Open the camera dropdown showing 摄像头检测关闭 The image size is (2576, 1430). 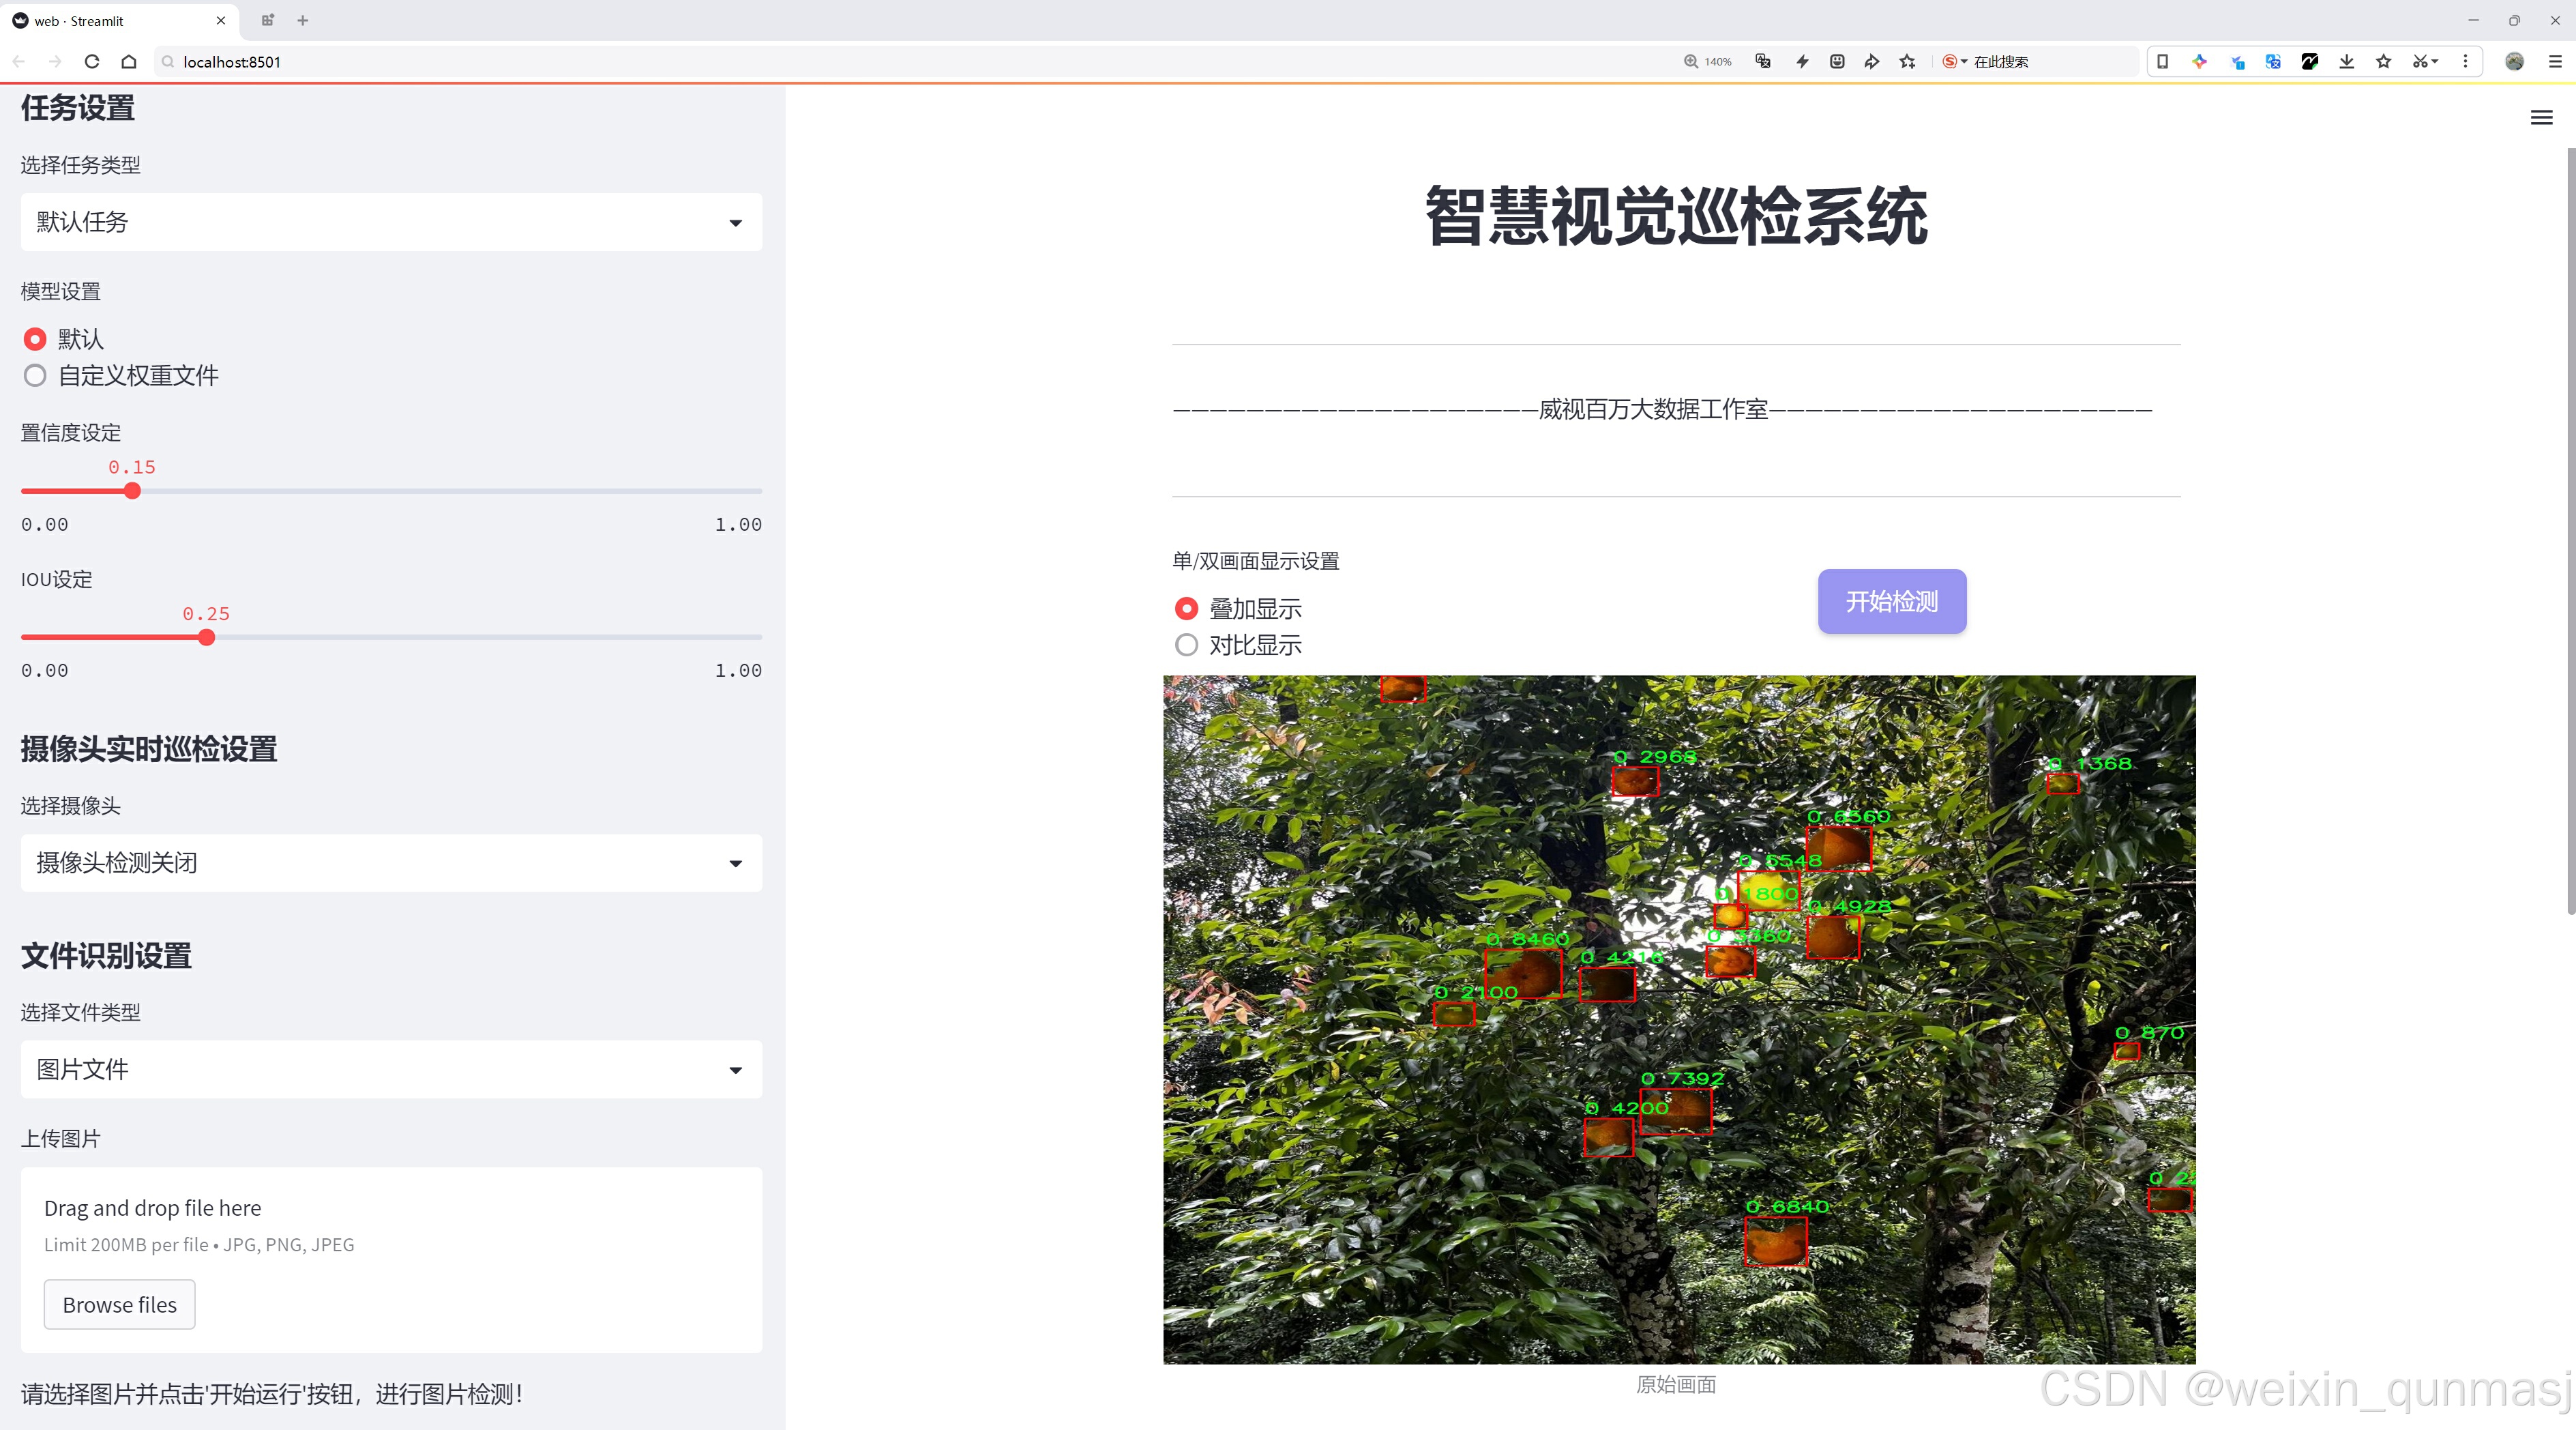391,863
